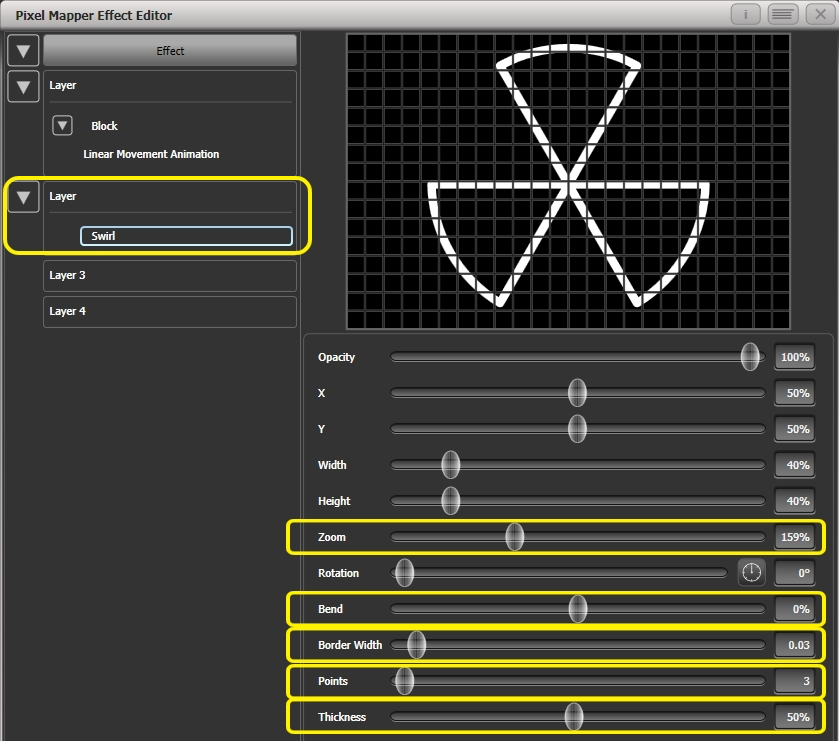Viewport: 839px width, 741px height.
Task: Select Layer 4 in the layer list
Action: coord(169,311)
